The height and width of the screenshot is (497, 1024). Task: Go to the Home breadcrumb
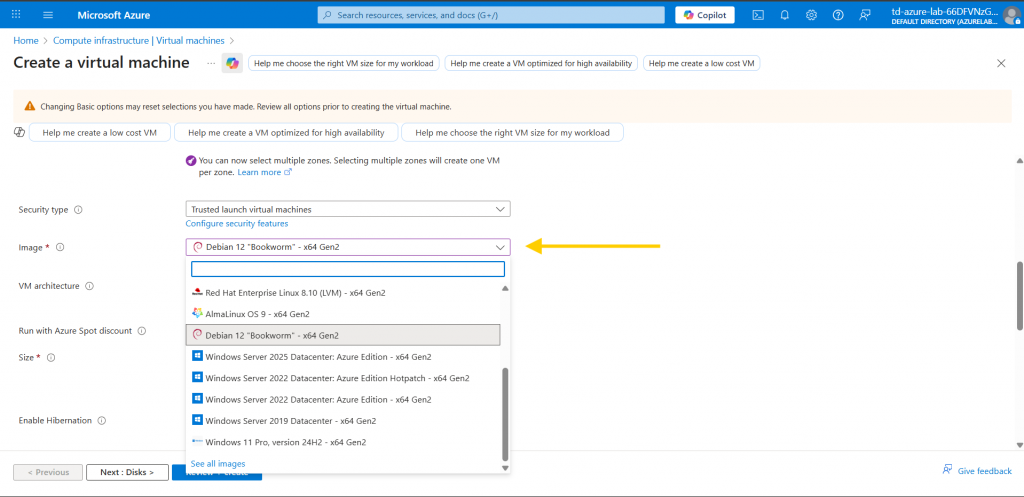pyautogui.click(x=25, y=40)
